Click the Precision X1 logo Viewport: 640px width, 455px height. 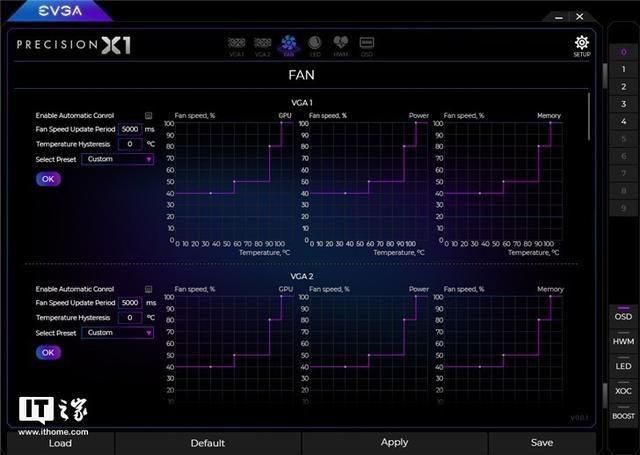74,45
